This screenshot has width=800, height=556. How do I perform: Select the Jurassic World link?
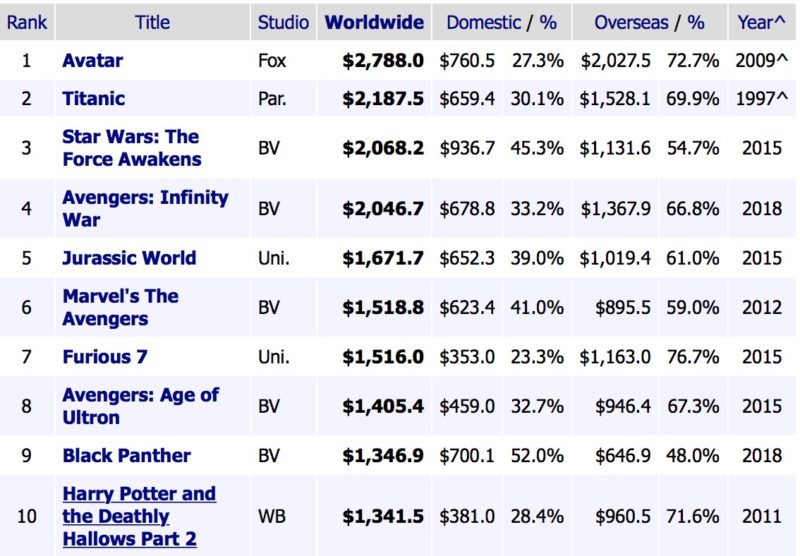[x=129, y=258]
